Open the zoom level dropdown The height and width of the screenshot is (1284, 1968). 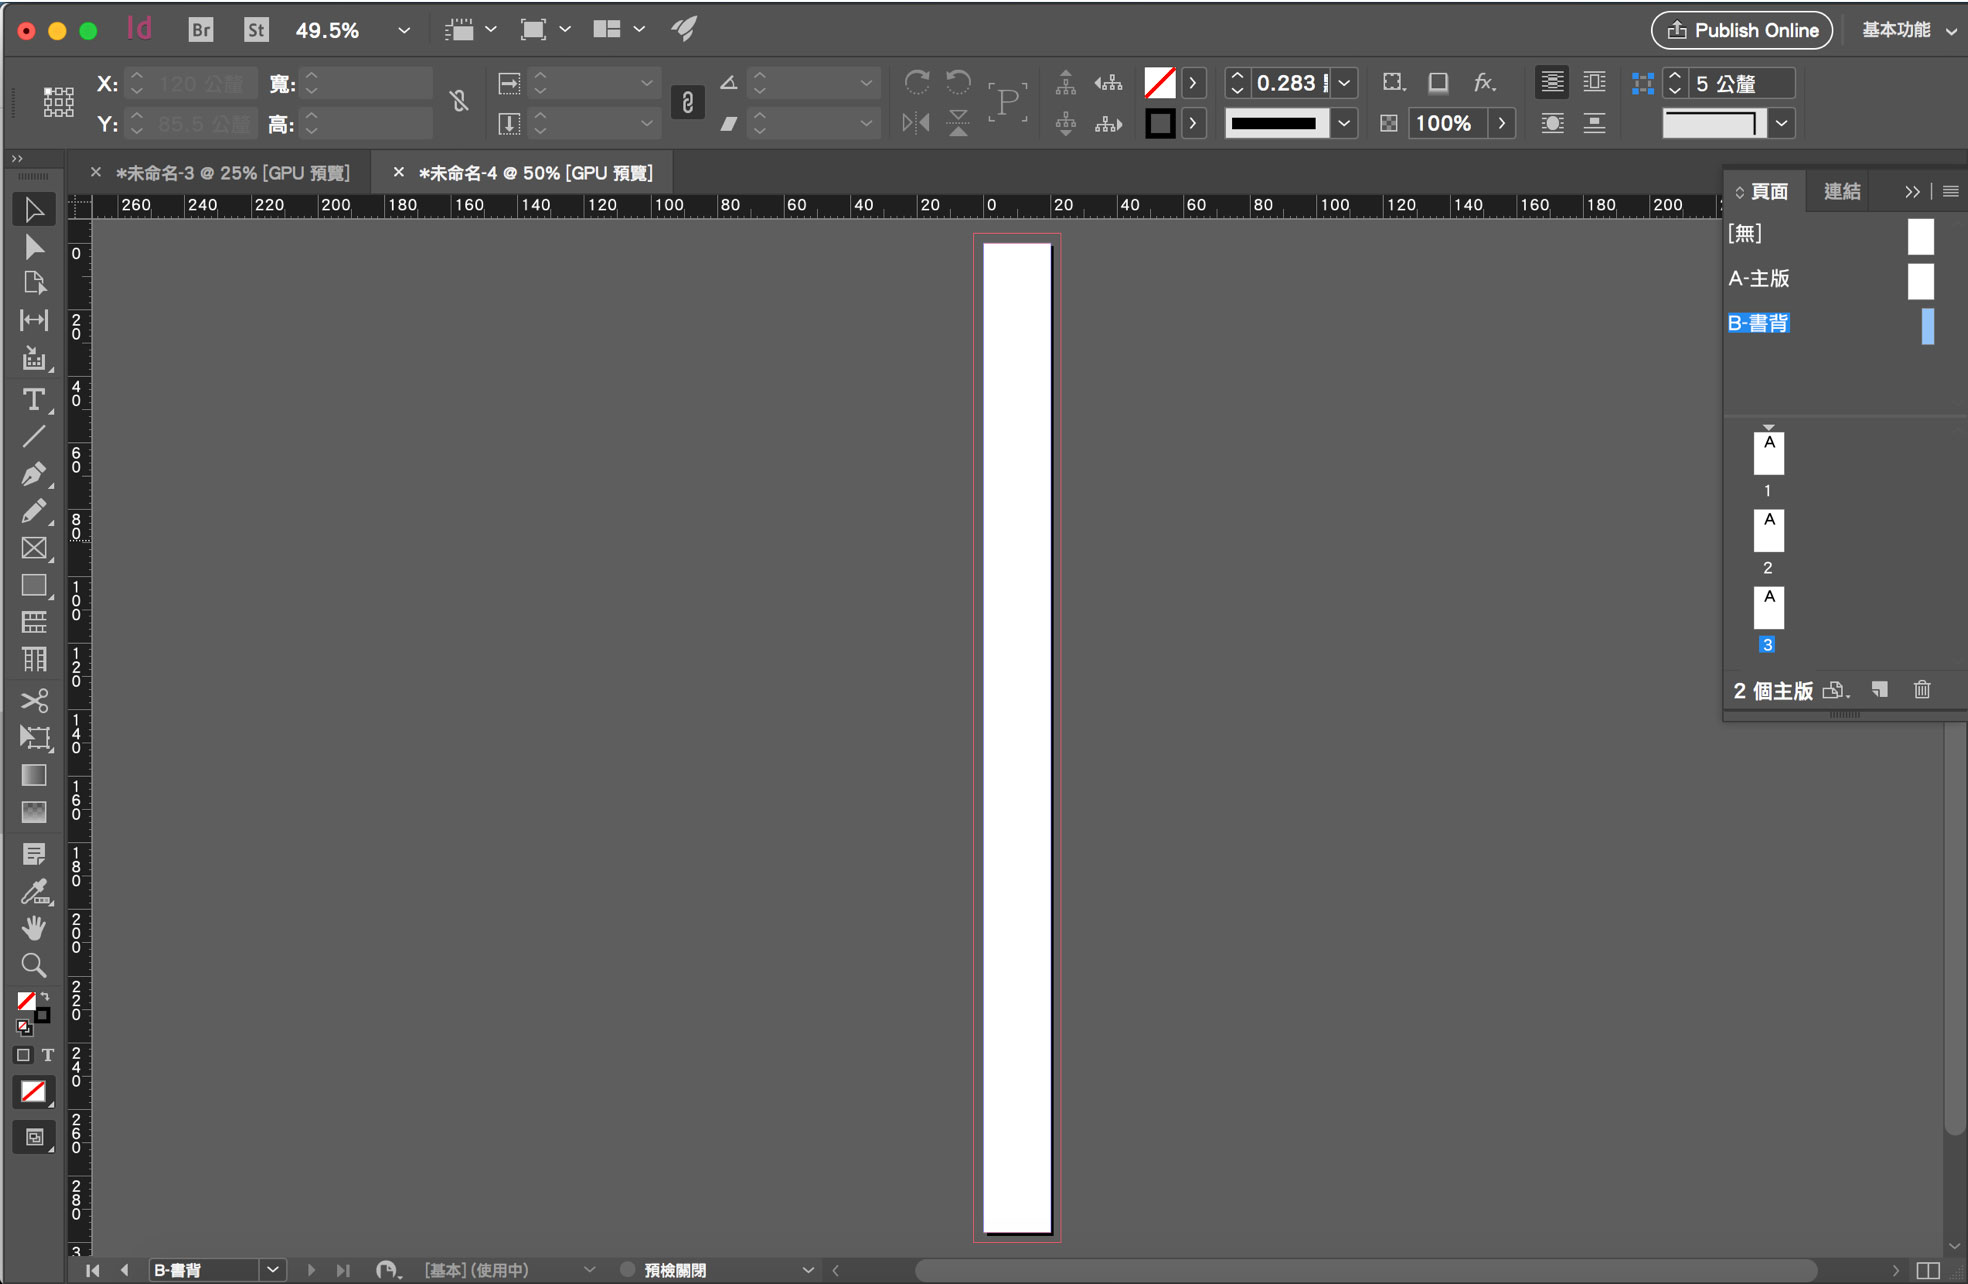(404, 30)
